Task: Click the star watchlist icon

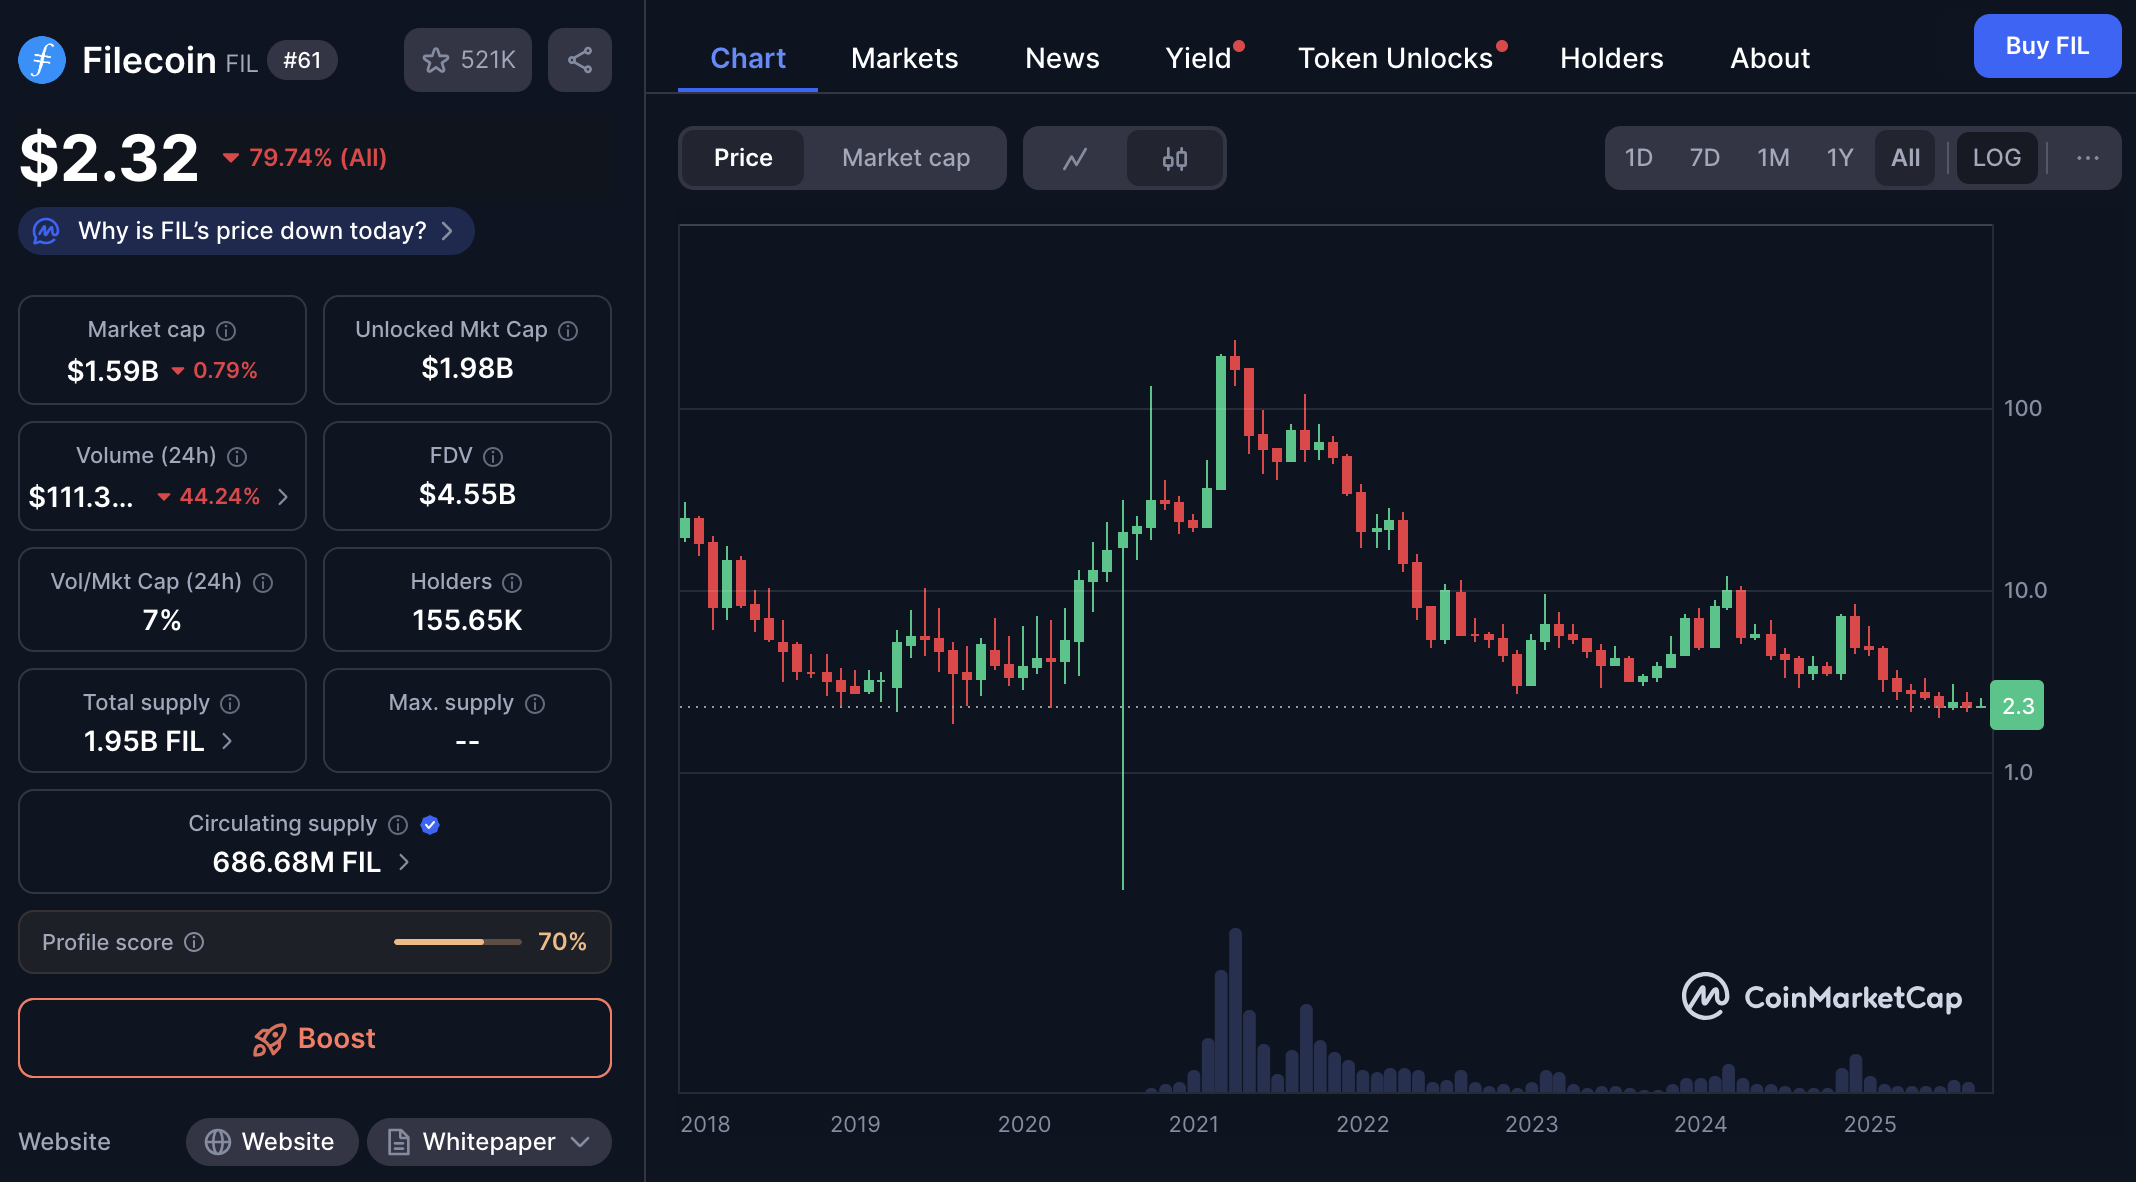Action: click(x=436, y=60)
